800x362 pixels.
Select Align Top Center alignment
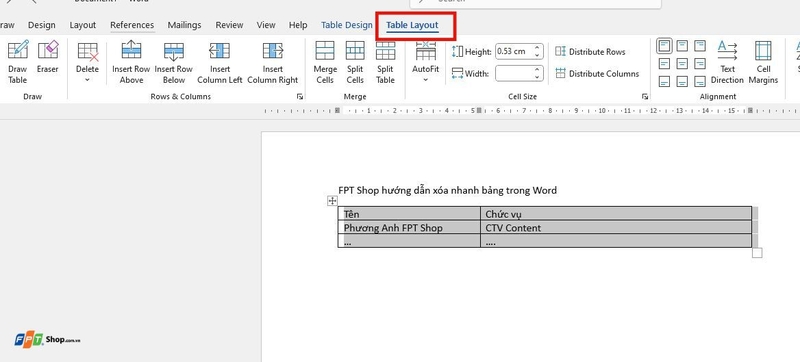(x=682, y=46)
